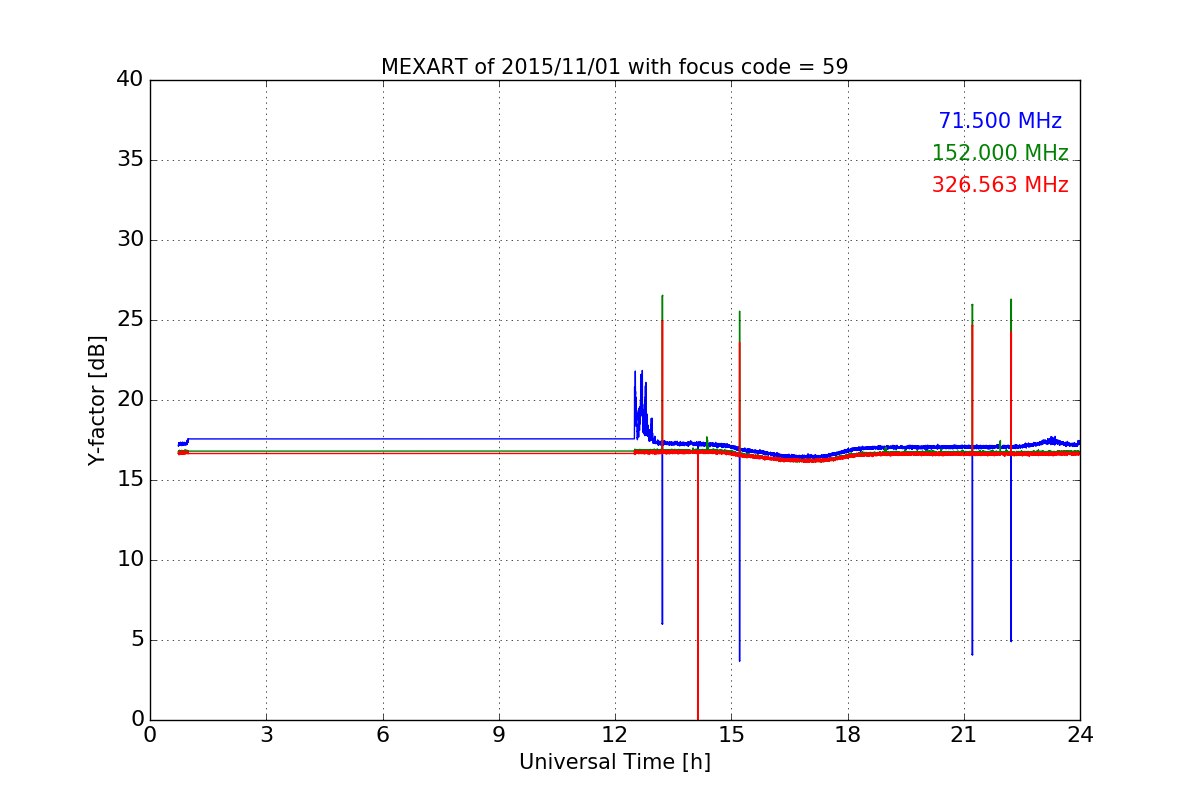Click the y-axis tick label 30

[x=130, y=240]
